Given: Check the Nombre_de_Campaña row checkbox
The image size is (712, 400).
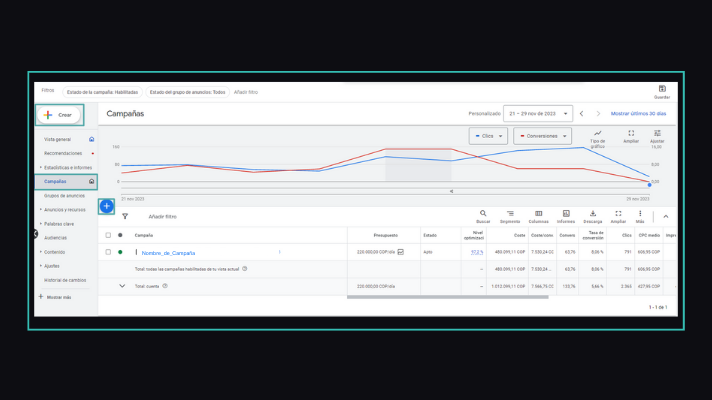Looking at the screenshot, I should (x=108, y=252).
